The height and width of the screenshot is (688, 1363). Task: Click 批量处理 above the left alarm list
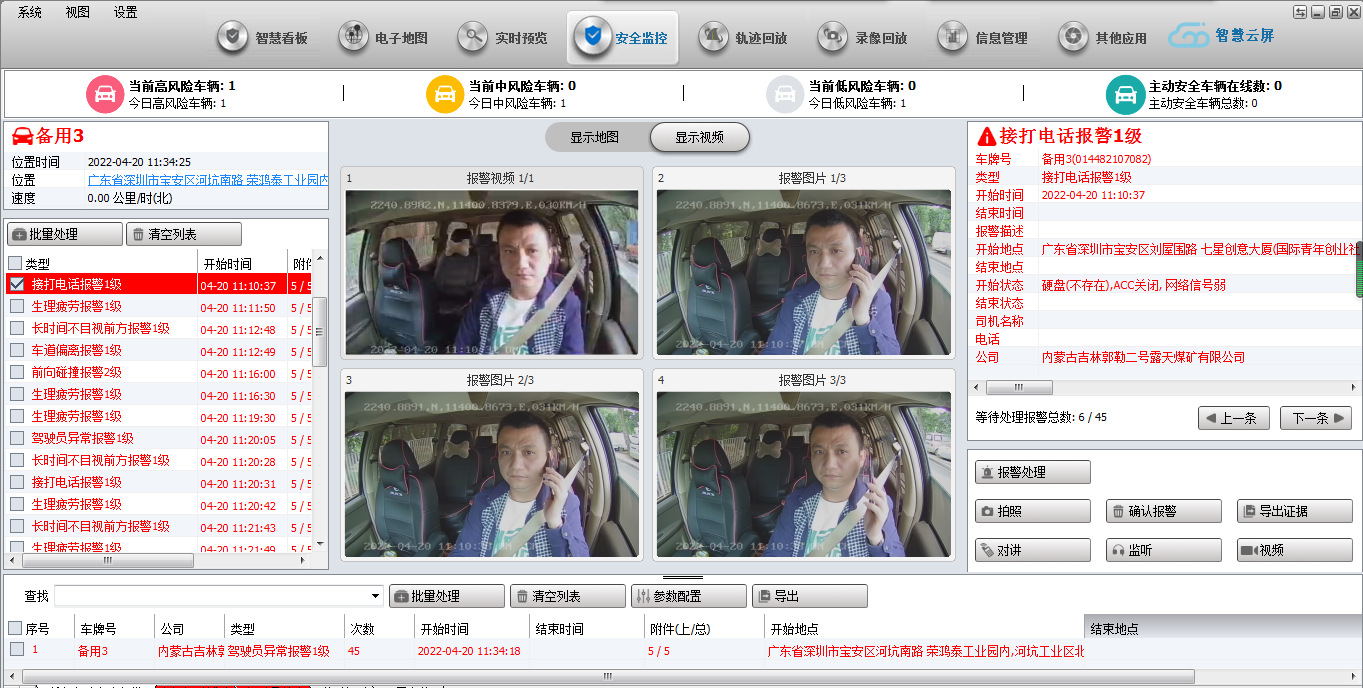pyautogui.click(x=65, y=234)
